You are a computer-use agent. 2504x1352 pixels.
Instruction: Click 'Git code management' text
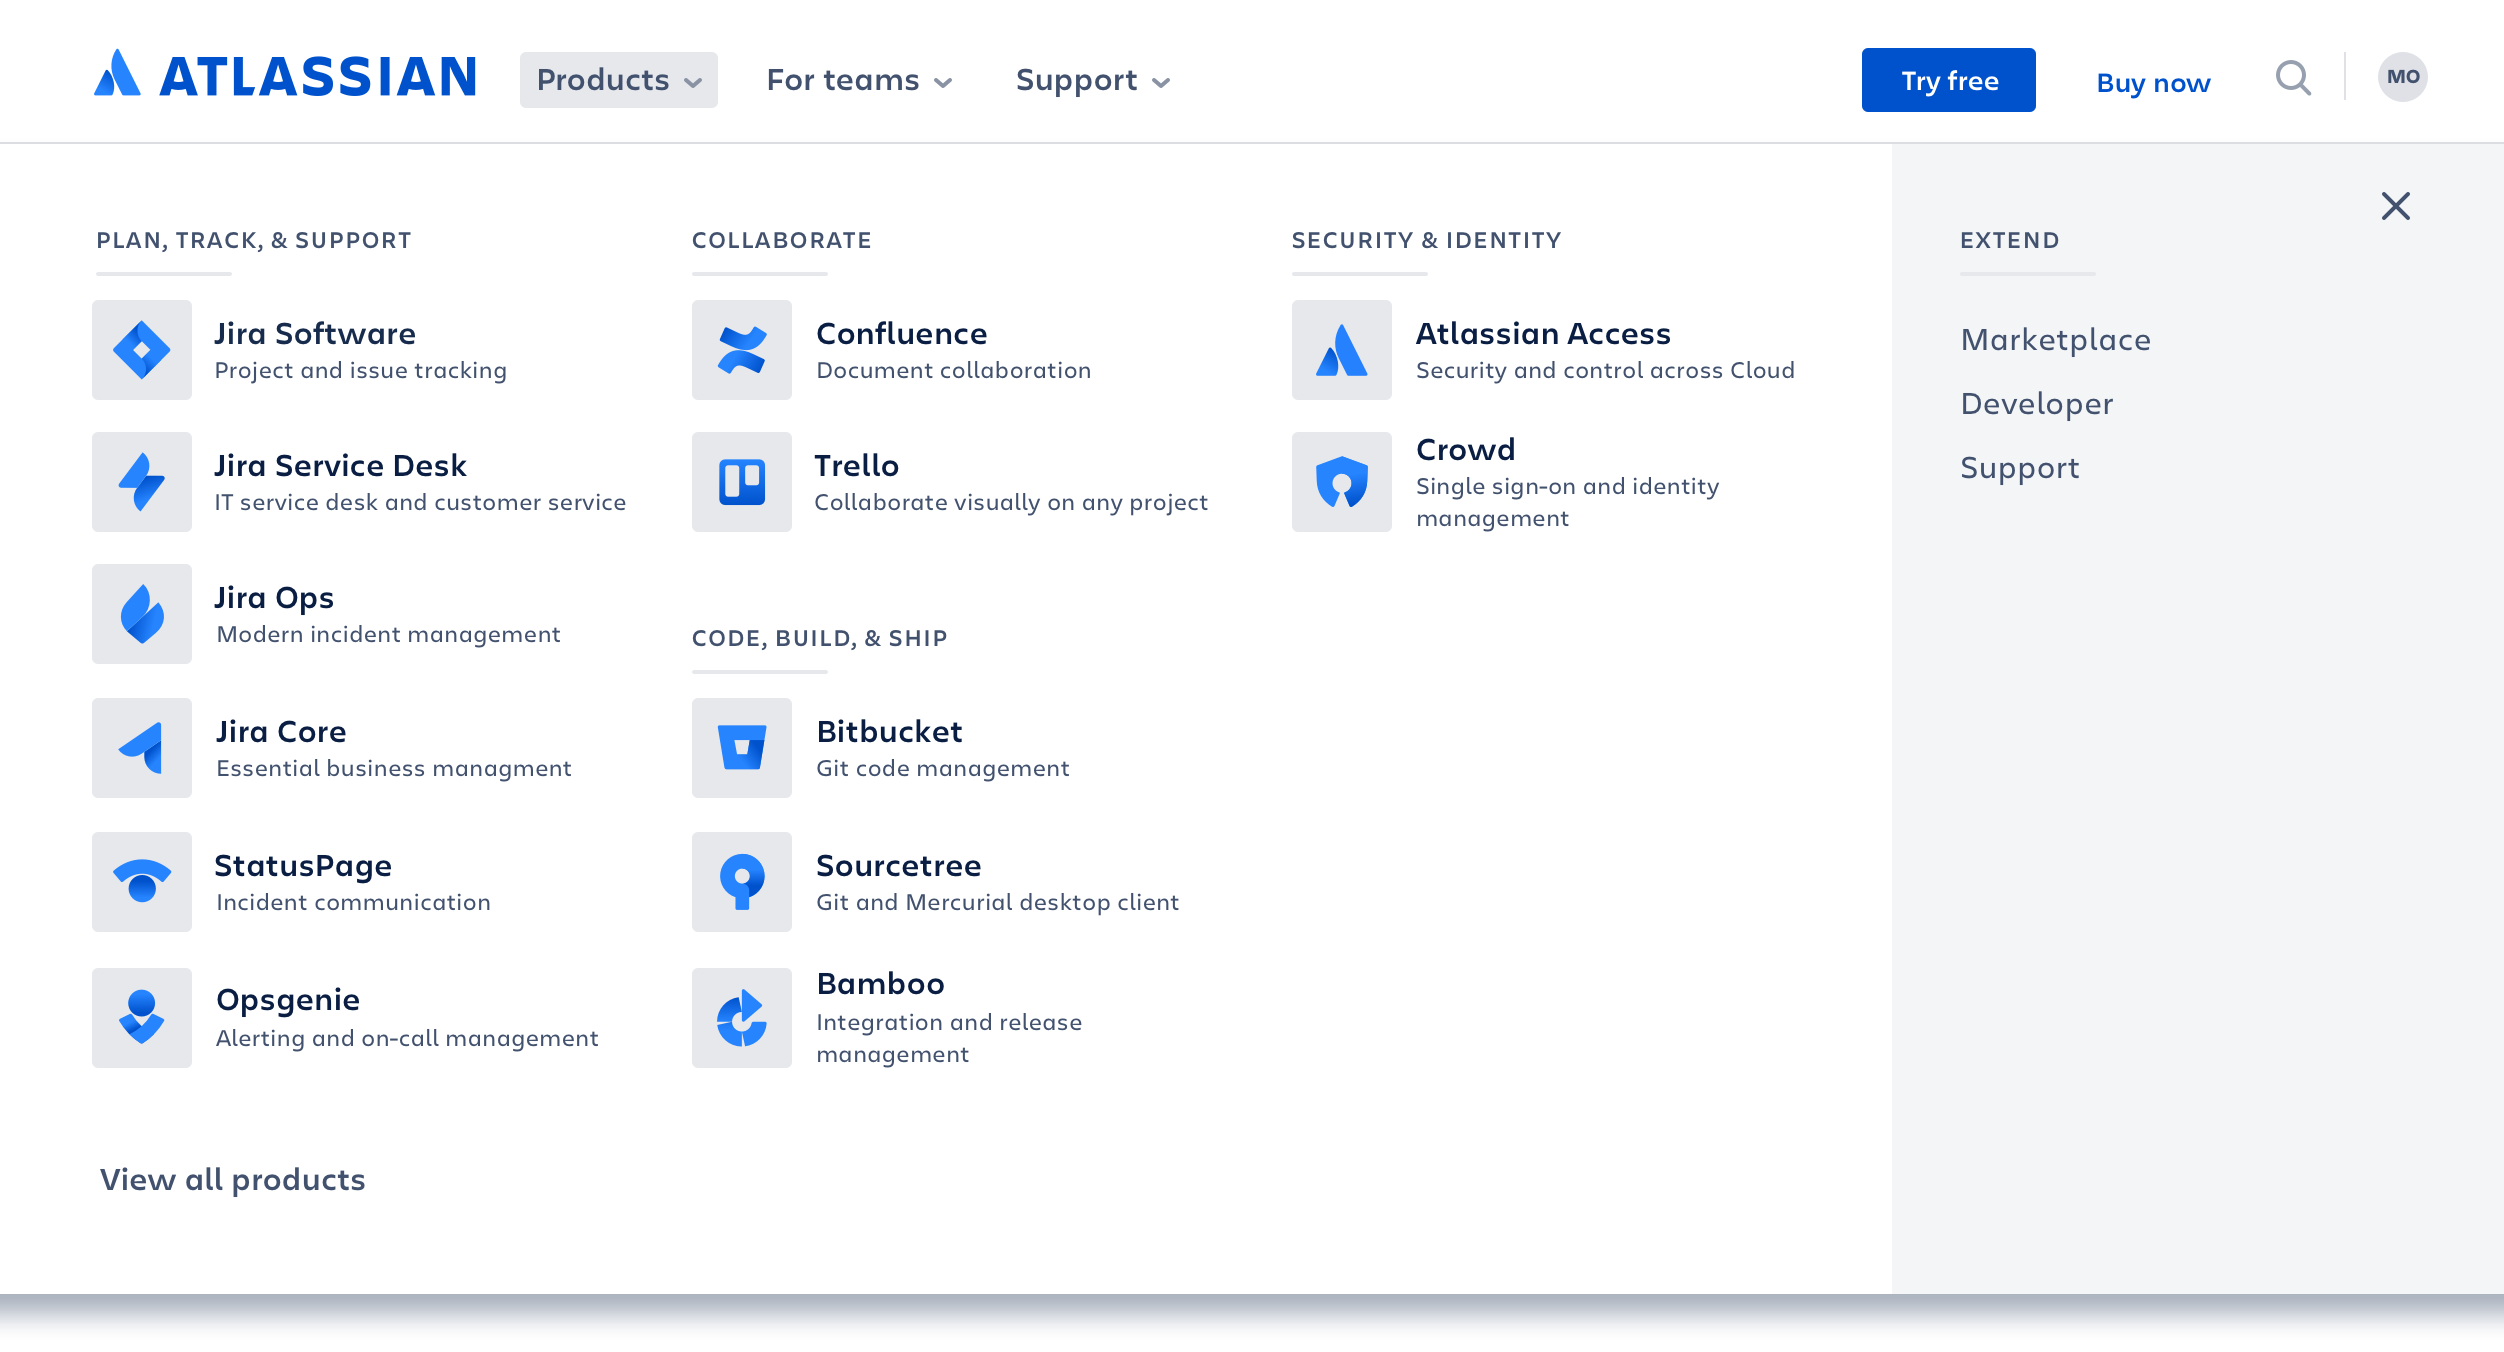click(x=943, y=769)
